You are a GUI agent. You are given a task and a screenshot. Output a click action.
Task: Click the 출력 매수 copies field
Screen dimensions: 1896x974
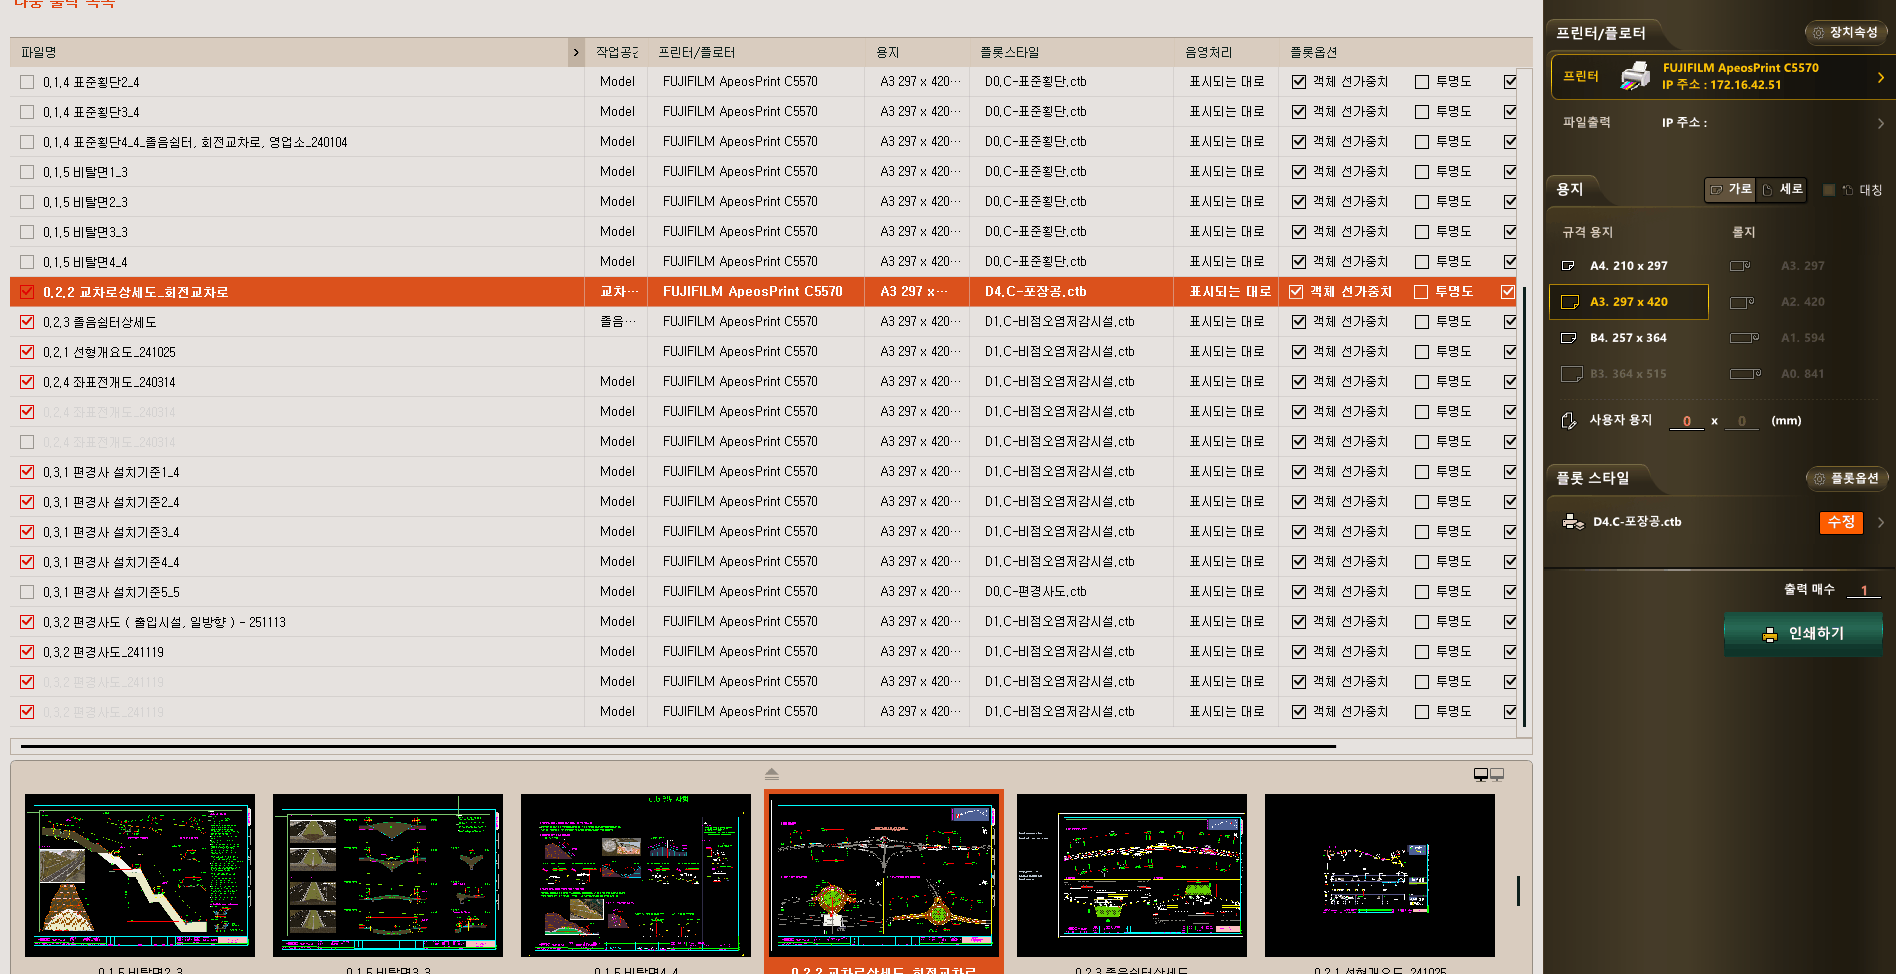click(1864, 590)
